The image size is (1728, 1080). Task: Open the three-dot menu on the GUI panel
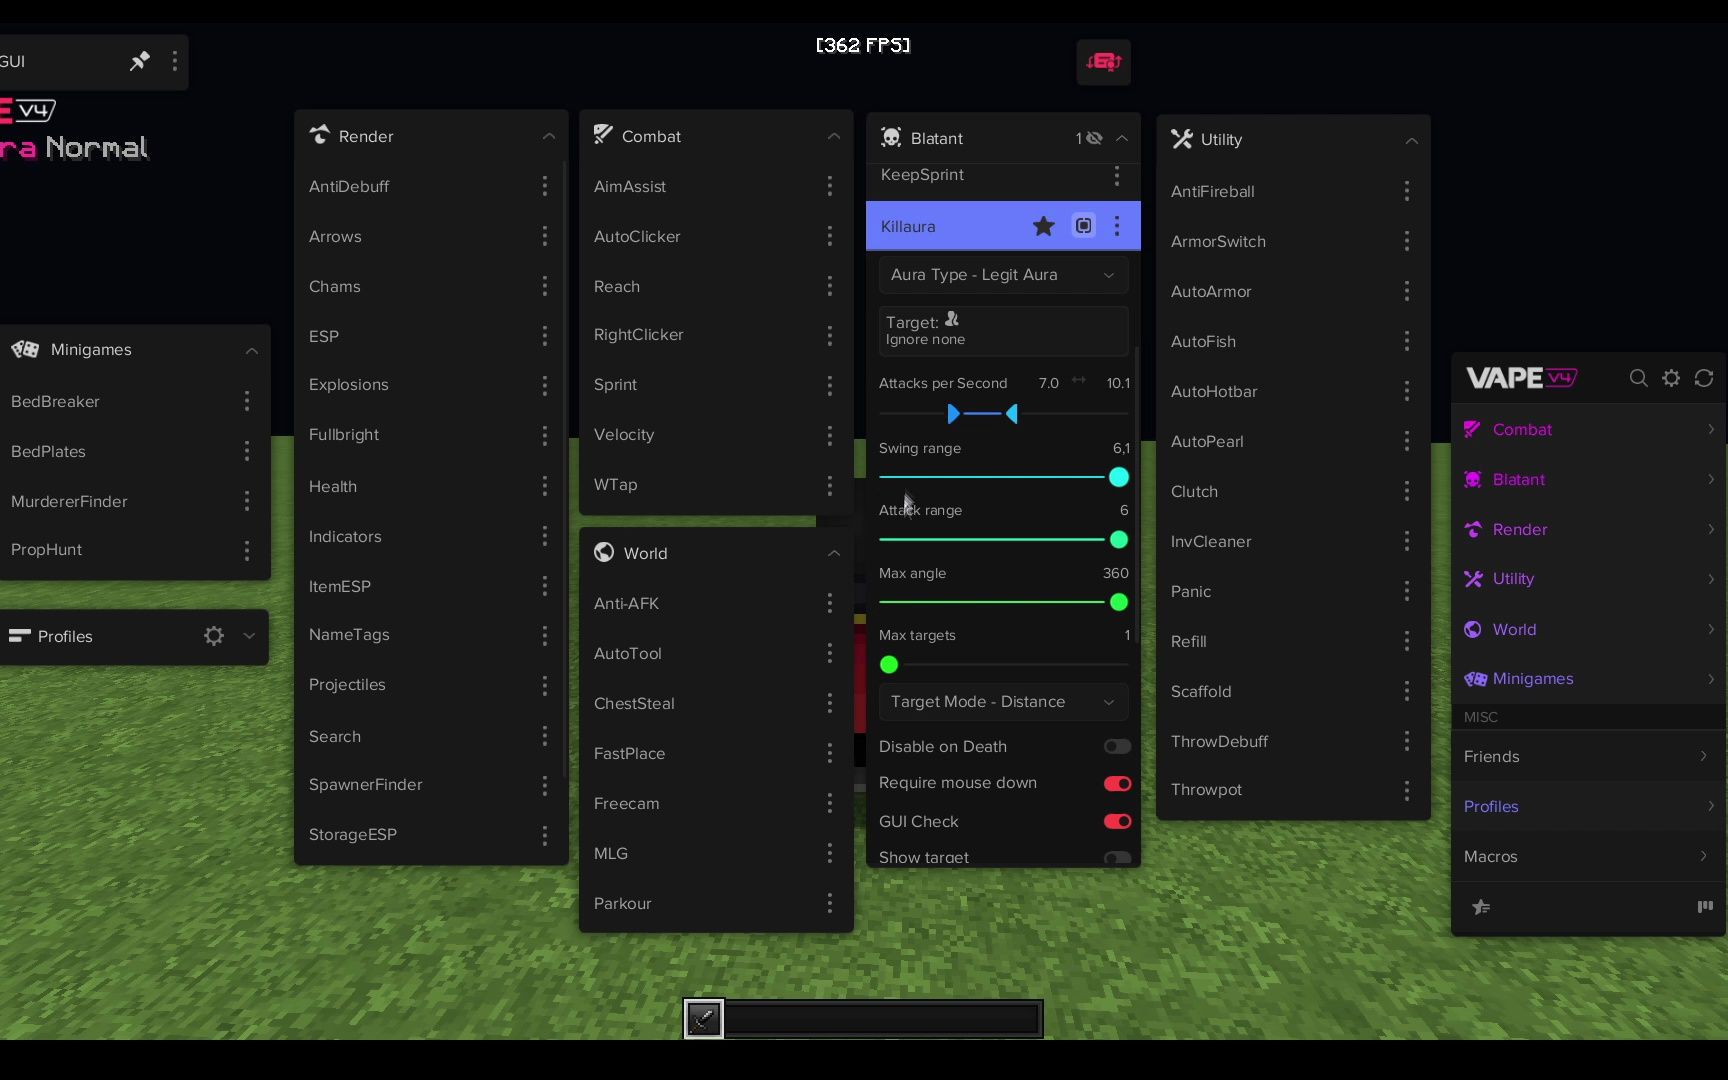coord(175,61)
